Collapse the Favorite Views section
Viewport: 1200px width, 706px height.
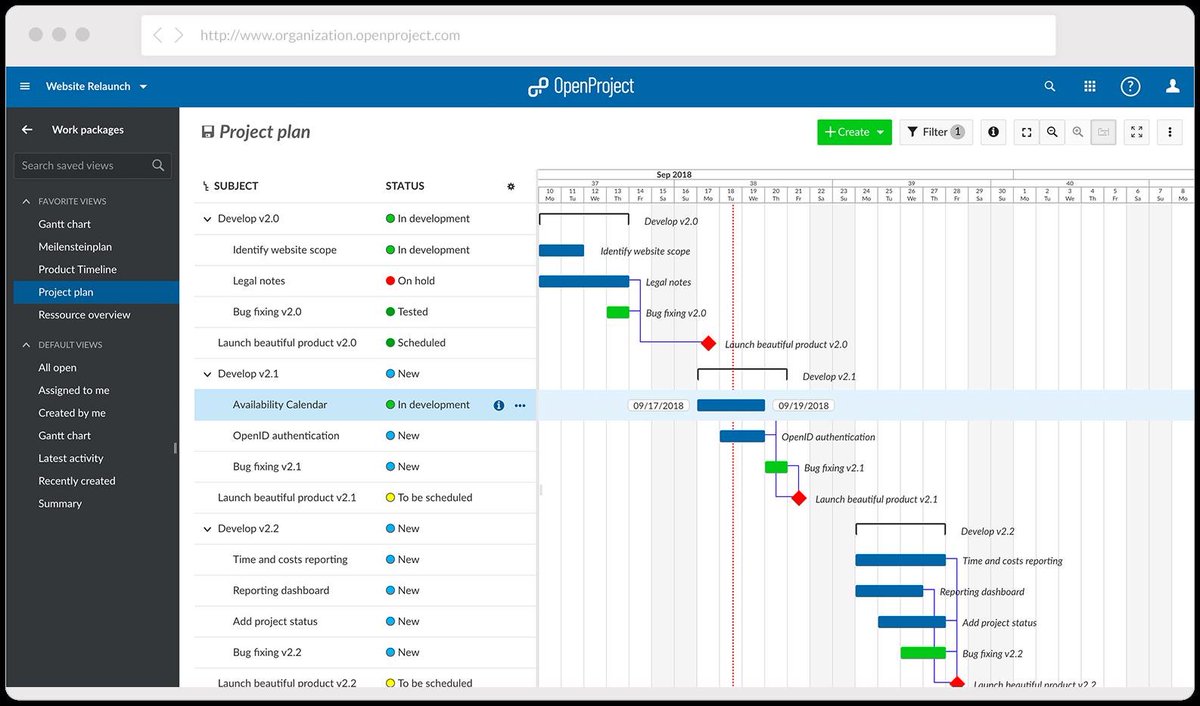click(x=27, y=202)
